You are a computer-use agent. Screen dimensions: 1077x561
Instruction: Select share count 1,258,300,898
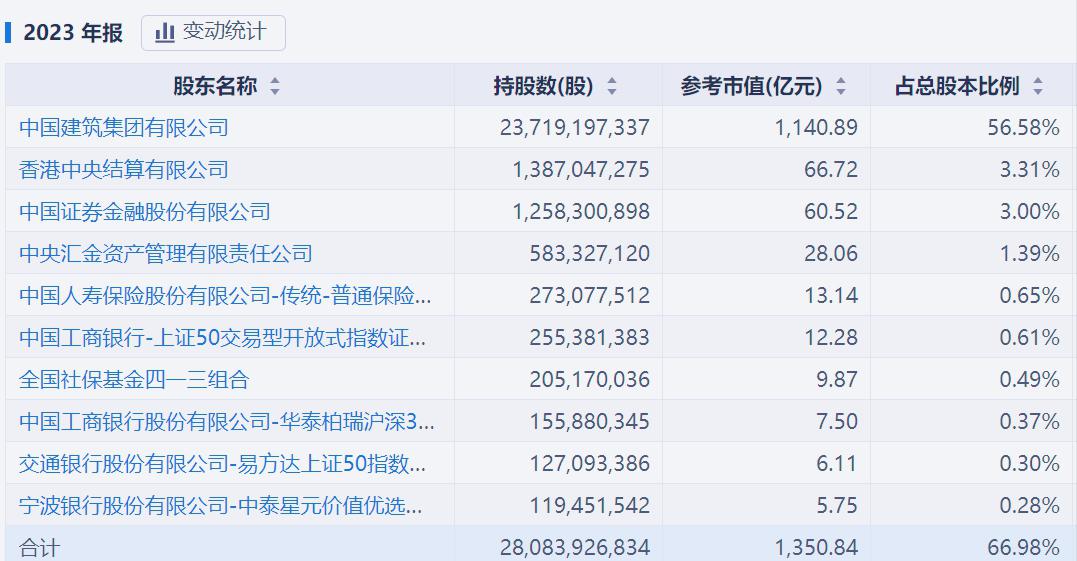click(x=581, y=211)
